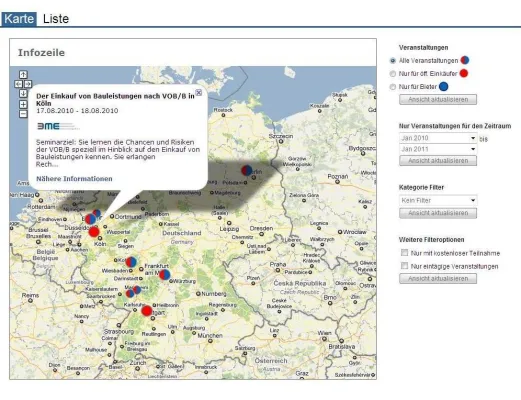Click the Infozeile heading text

[x=41, y=53]
